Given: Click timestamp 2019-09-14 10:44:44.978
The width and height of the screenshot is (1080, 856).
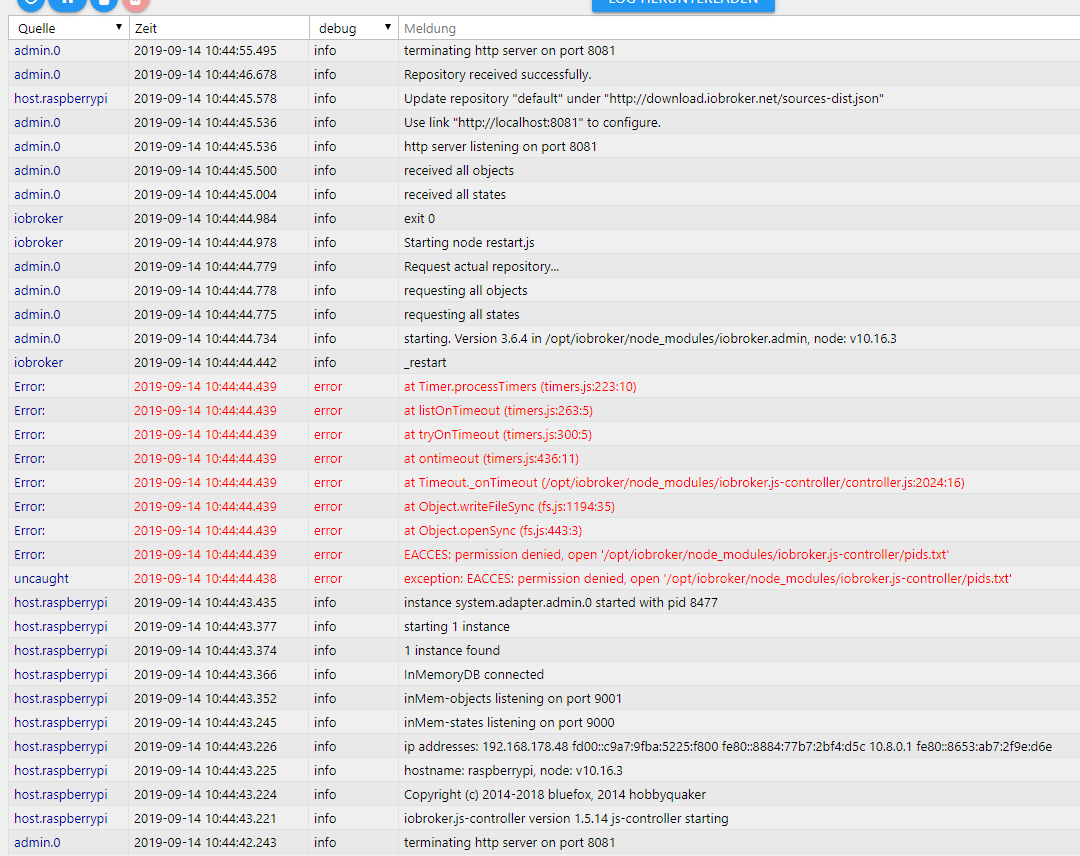Looking at the screenshot, I should [205, 242].
